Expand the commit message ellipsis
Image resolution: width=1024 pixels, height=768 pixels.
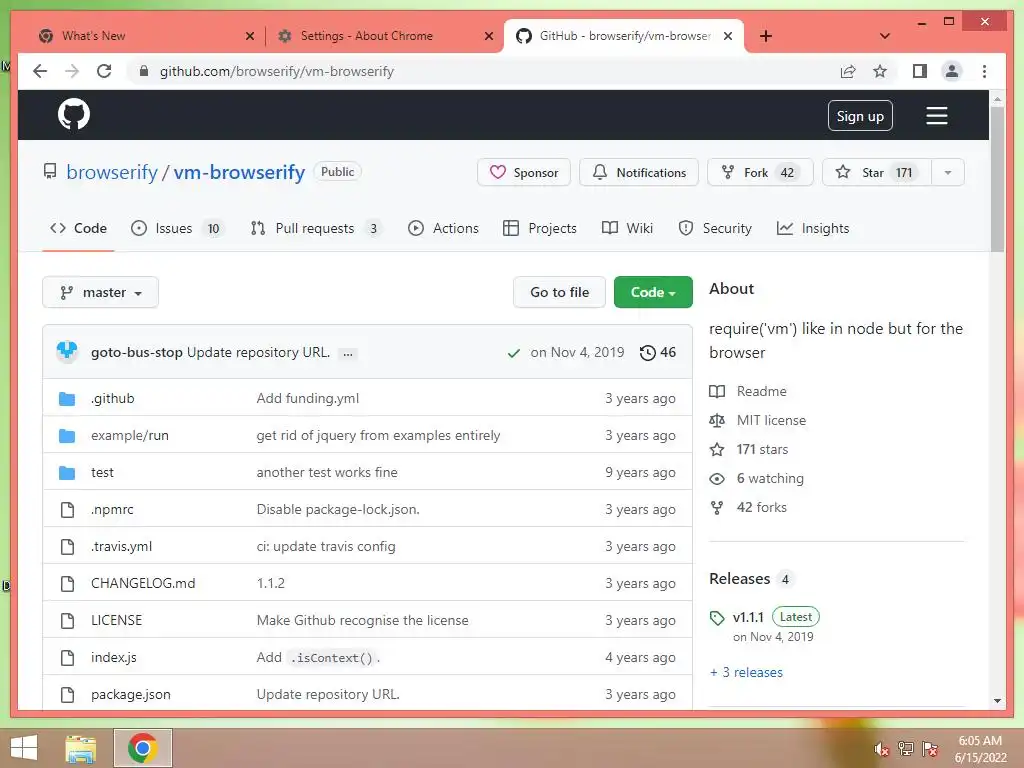[x=348, y=353]
